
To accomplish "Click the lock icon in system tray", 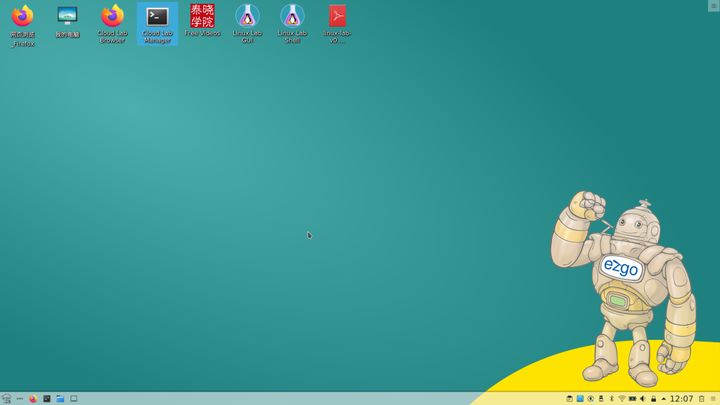I will 653,399.
